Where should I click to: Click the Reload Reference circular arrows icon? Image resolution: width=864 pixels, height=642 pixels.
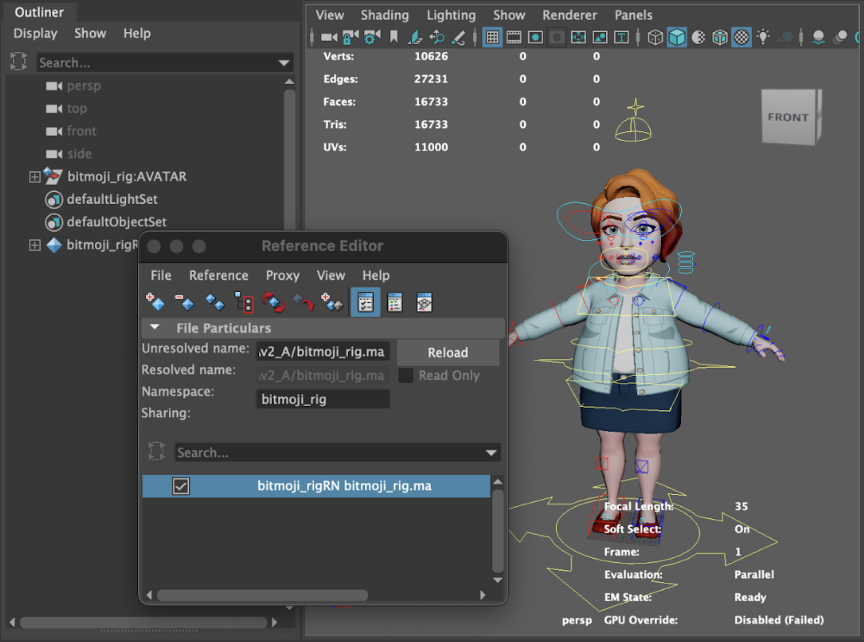pyautogui.click(x=273, y=301)
